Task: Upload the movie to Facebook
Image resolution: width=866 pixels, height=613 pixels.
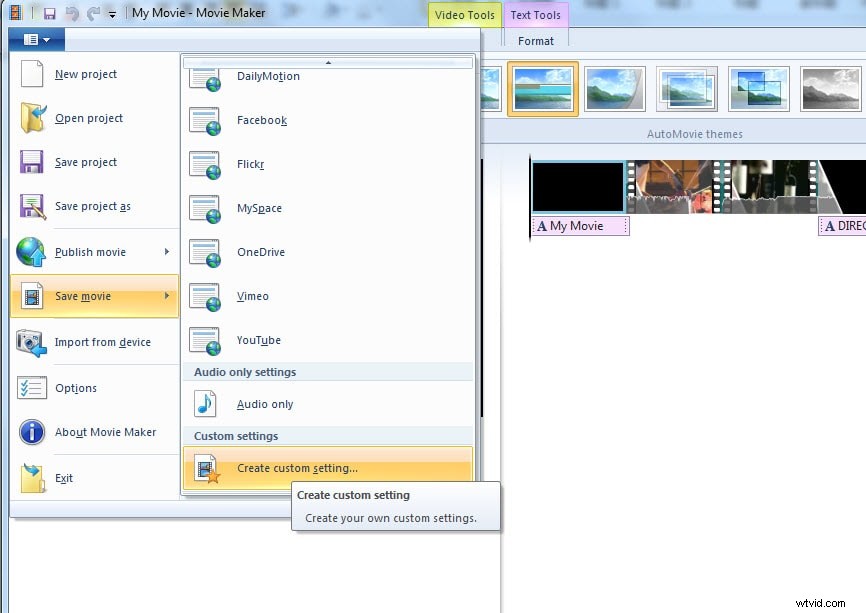Action: click(x=262, y=120)
